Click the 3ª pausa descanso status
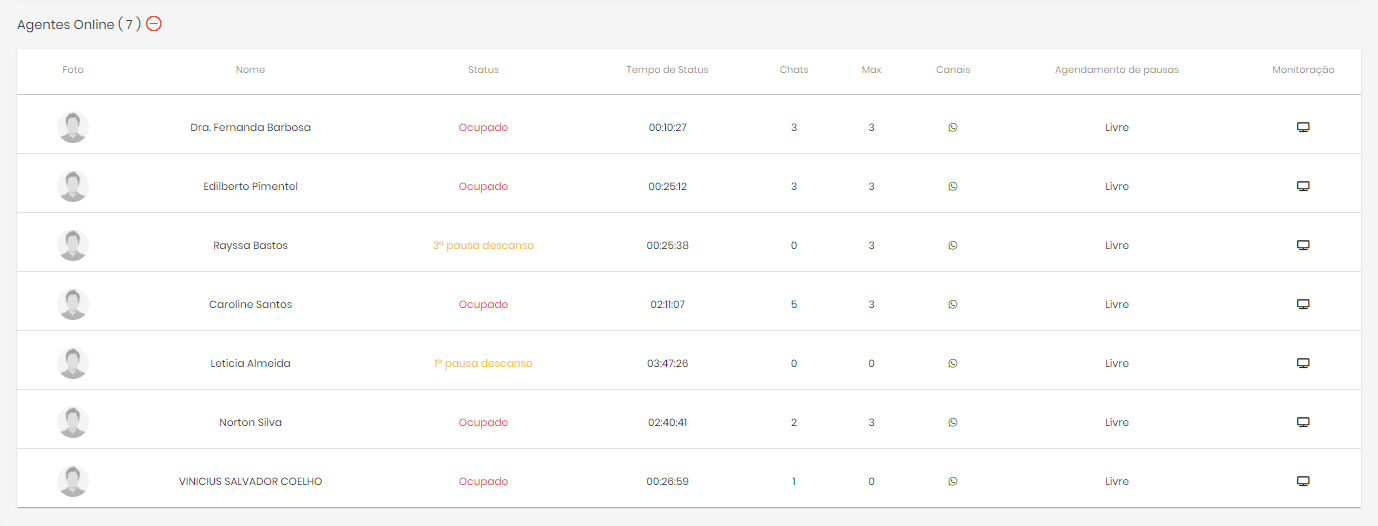 point(483,245)
